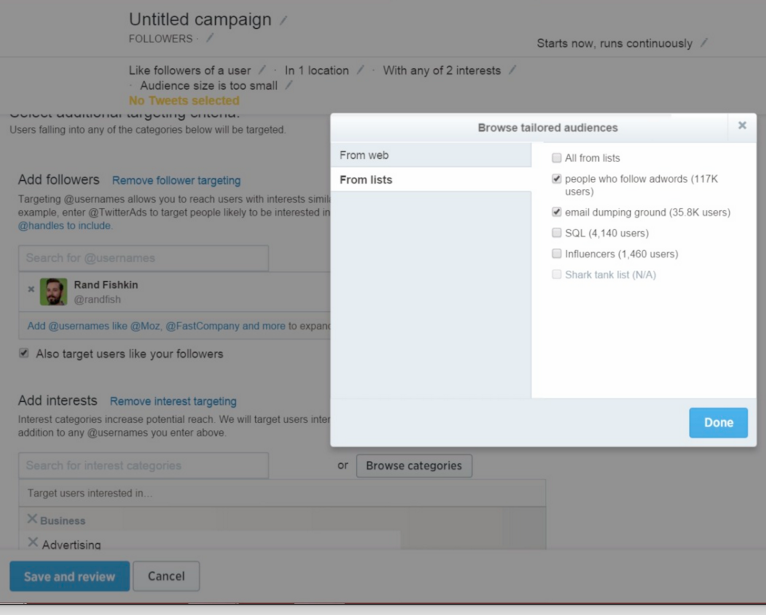The height and width of the screenshot is (615, 766).
Task: Switch to the 'From web' tab
Action: coord(430,155)
